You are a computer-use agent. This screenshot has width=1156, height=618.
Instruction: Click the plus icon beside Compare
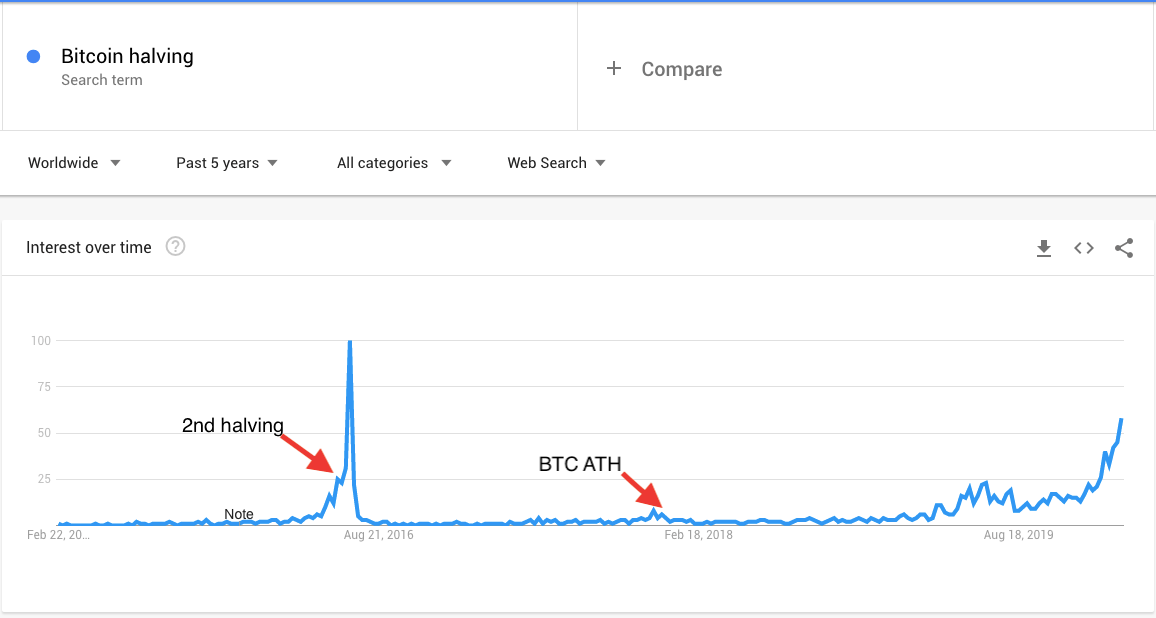(614, 69)
